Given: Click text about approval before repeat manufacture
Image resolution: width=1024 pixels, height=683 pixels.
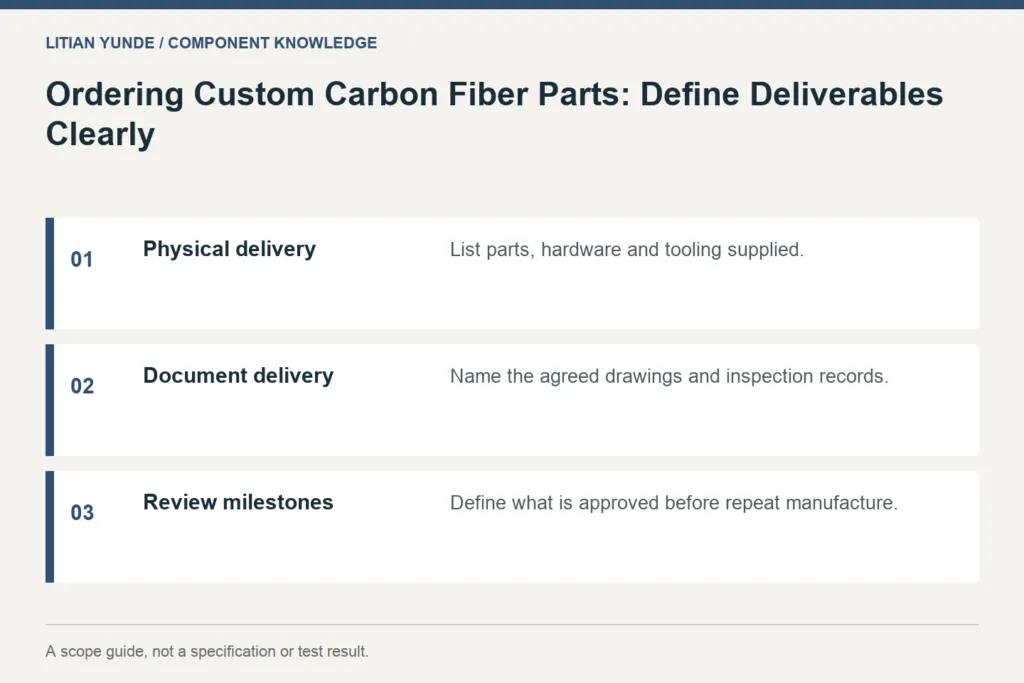Looking at the screenshot, I should click(674, 503).
